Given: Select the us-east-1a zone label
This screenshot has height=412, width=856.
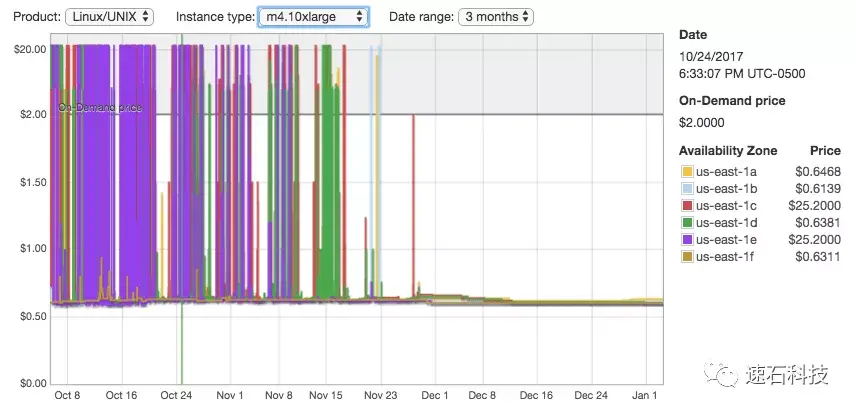Looking at the screenshot, I should click(726, 172).
